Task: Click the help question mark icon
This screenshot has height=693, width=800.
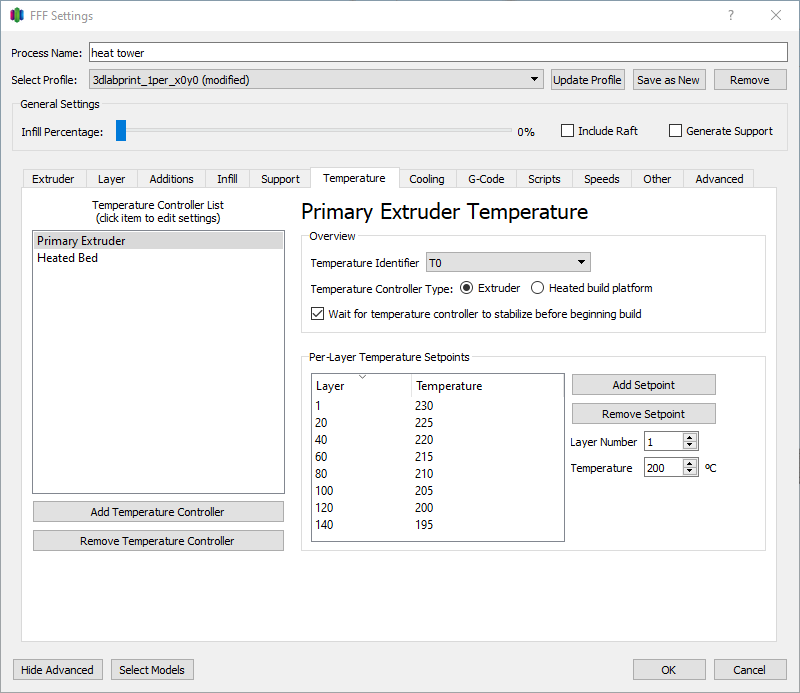Action: pyautogui.click(x=731, y=15)
